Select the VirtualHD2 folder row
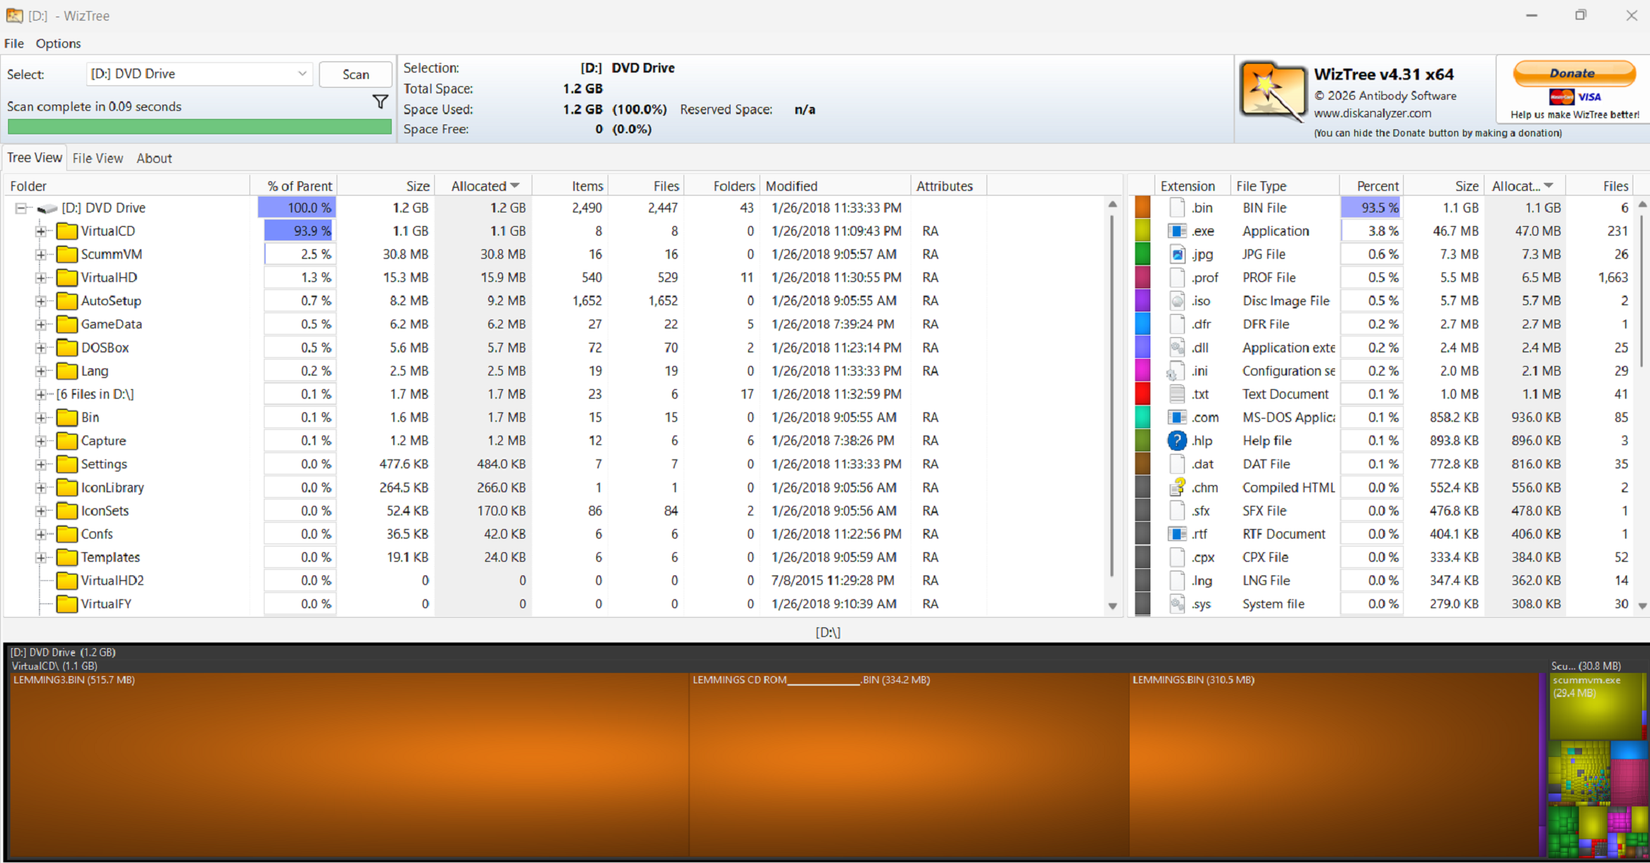The image size is (1650, 863). click(555, 581)
